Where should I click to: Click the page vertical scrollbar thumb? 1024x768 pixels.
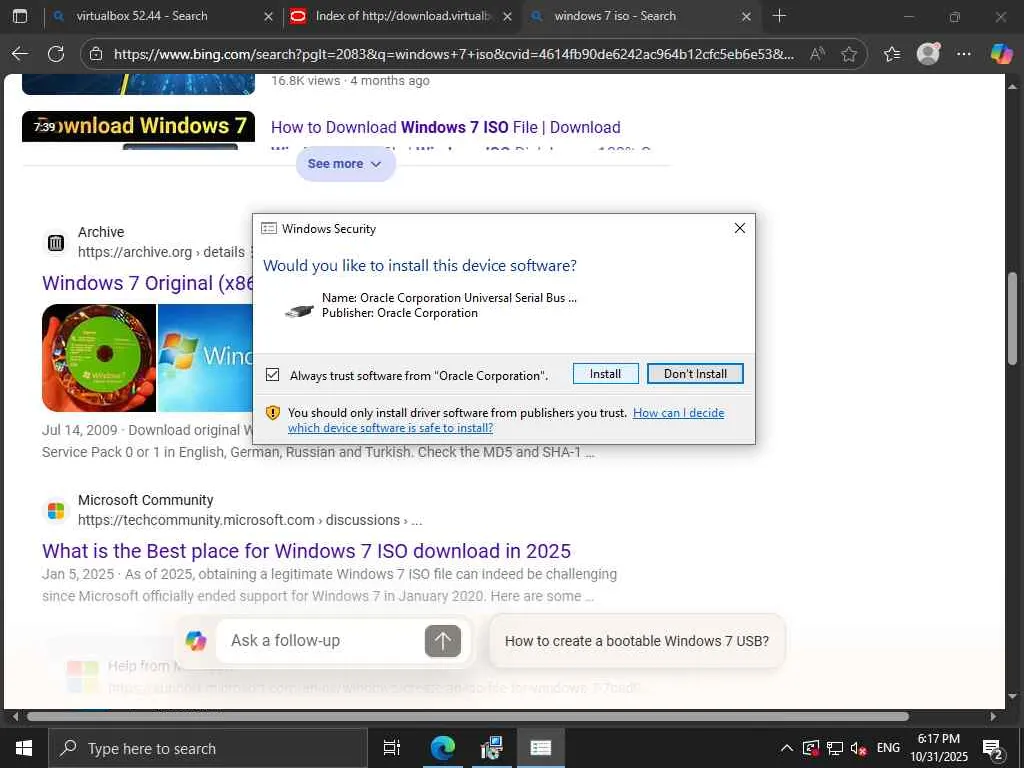pyautogui.click(x=1013, y=319)
